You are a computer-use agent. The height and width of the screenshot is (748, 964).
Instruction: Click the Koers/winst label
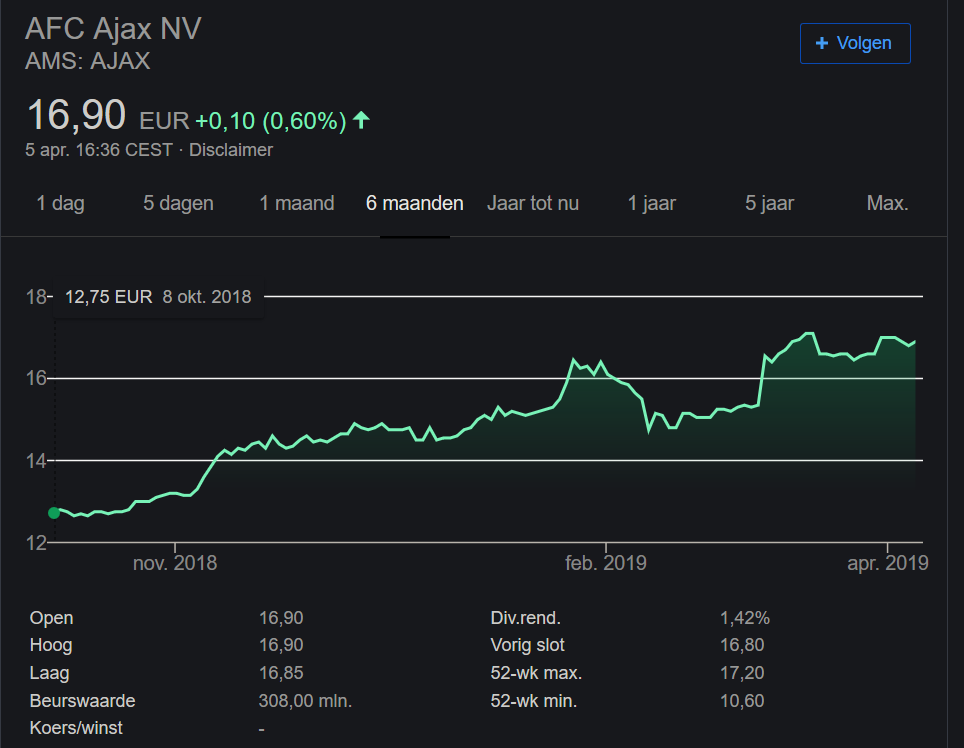coord(76,728)
